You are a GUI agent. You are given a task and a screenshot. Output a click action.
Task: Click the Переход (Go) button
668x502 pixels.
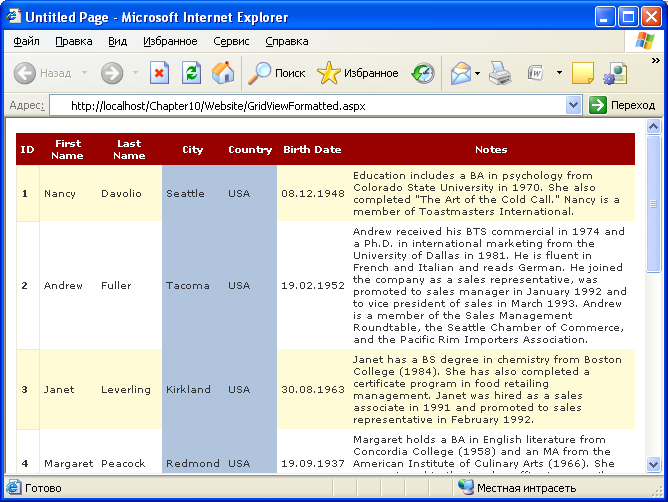(x=623, y=105)
